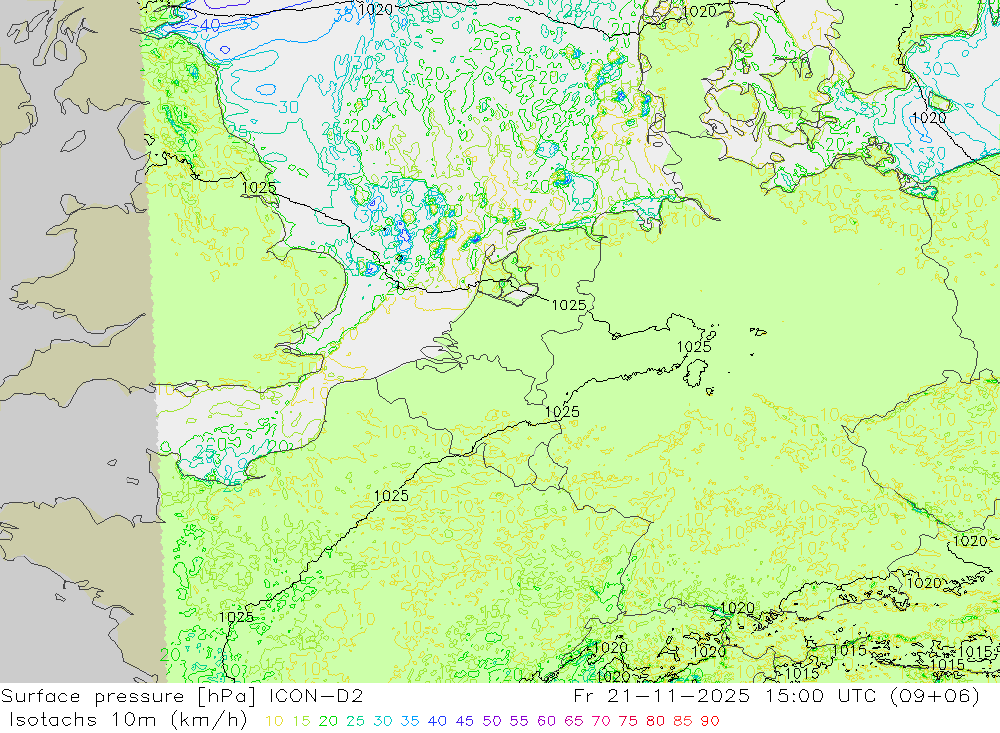Click the '(09+06)' forecast run label

pos(935,695)
